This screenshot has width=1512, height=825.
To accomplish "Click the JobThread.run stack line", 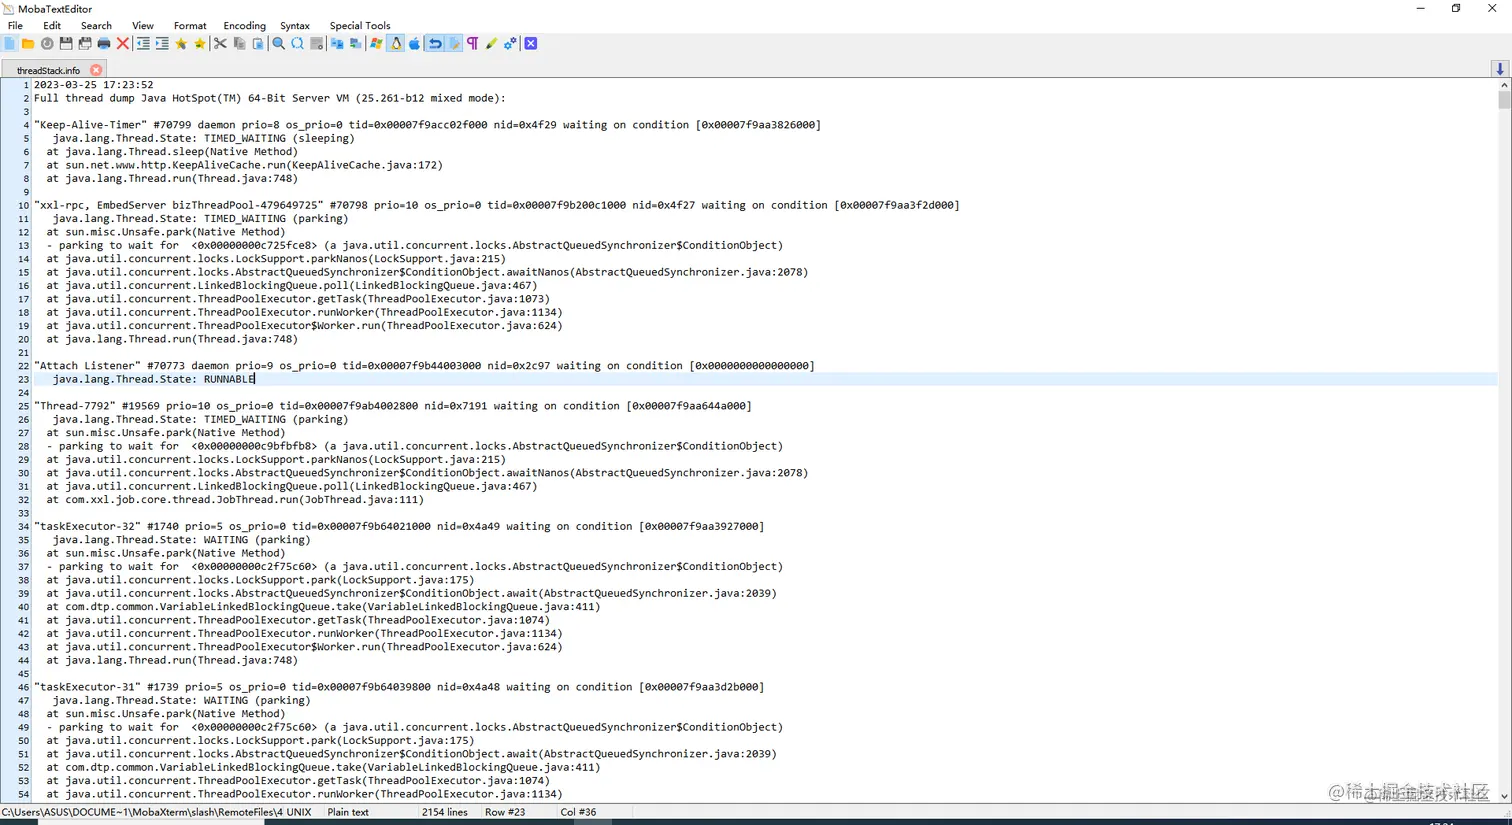I will (x=235, y=500).
